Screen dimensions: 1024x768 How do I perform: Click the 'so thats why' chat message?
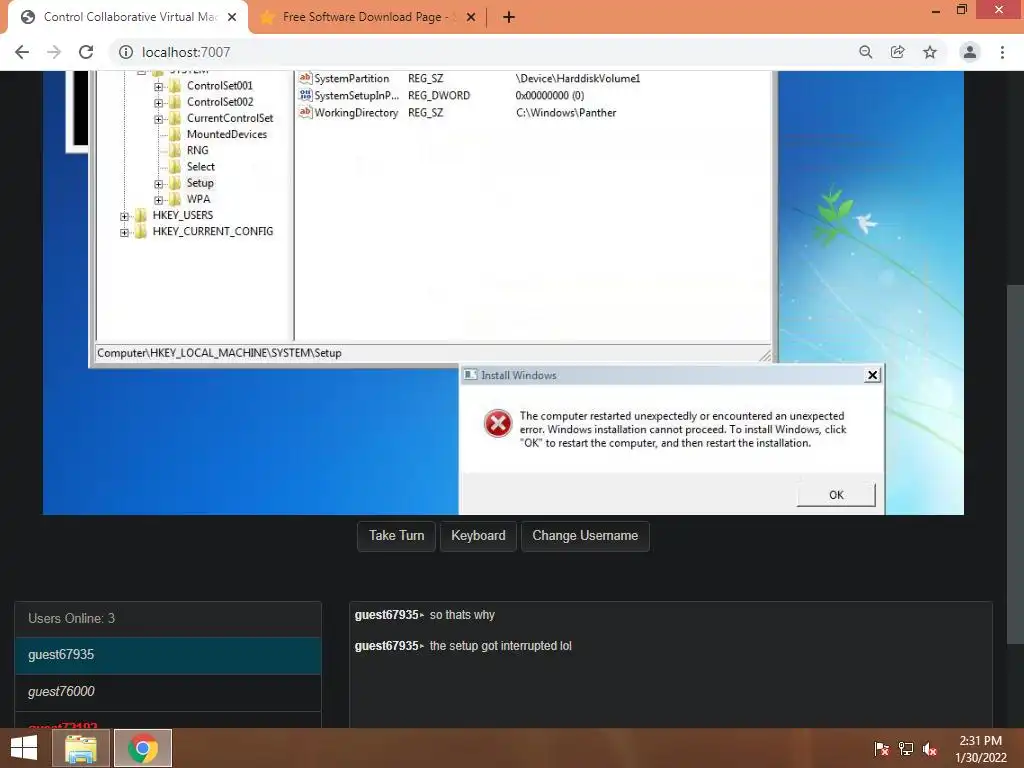coord(462,615)
